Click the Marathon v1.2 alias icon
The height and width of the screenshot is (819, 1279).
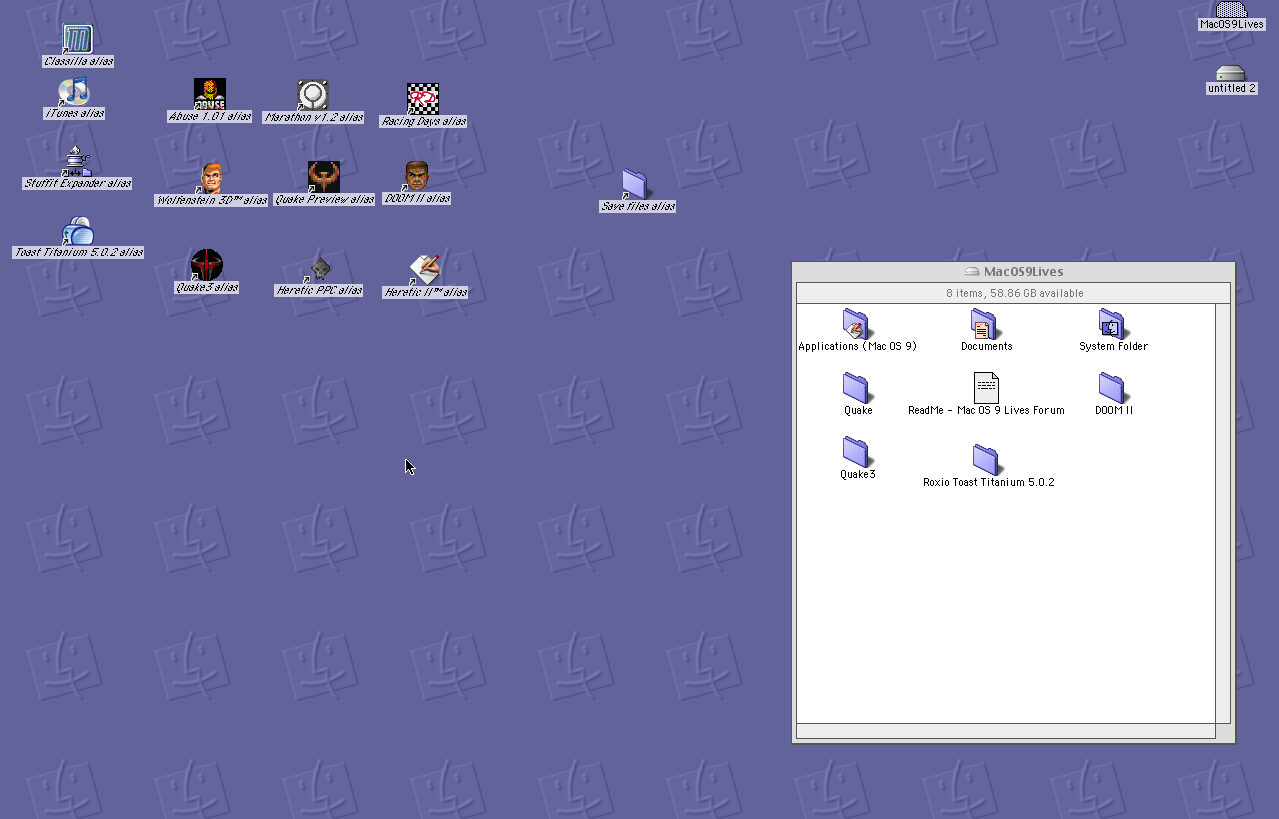click(313, 95)
